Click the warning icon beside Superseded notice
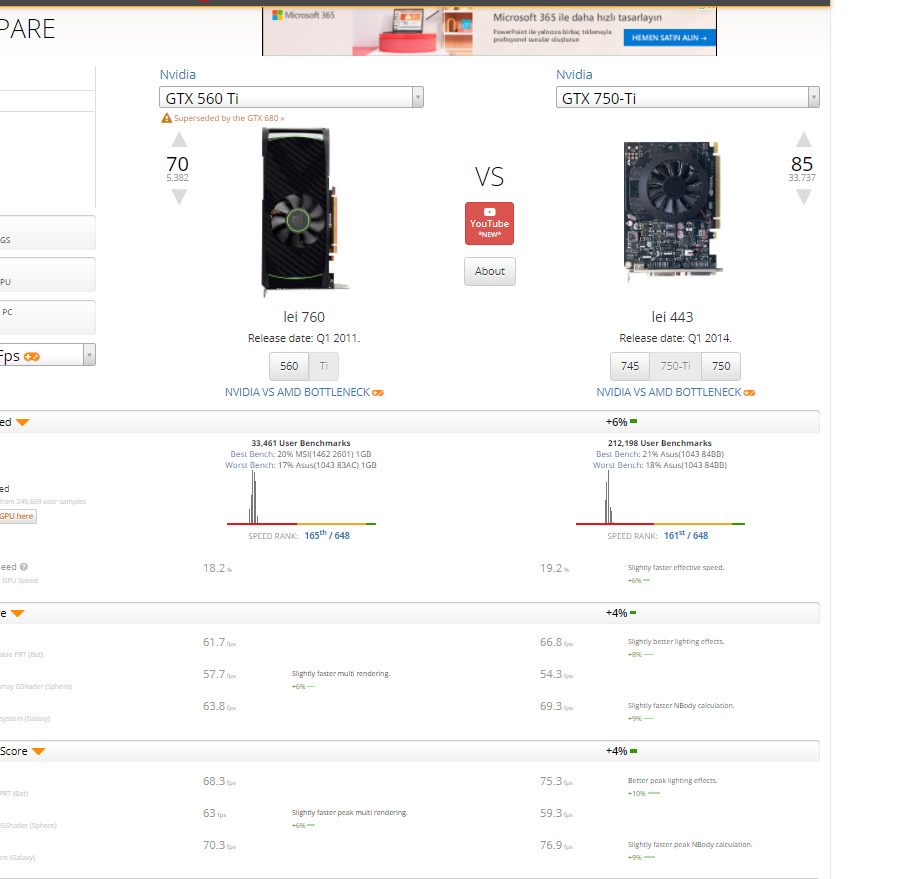This screenshot has width=908, height=879. point(166,118)
